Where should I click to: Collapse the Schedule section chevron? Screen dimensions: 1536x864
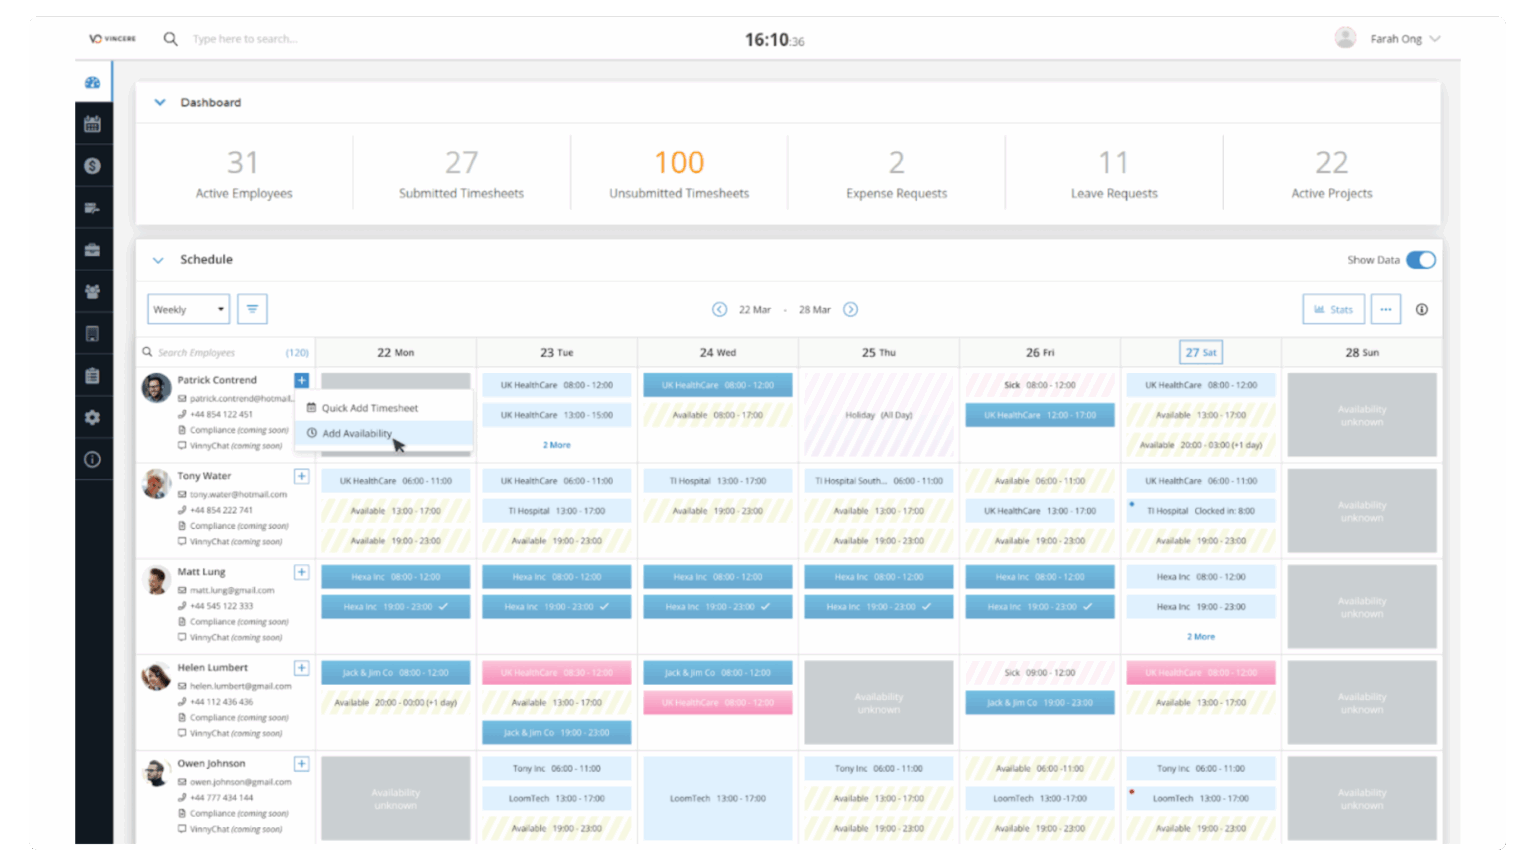tap(158, 259)
